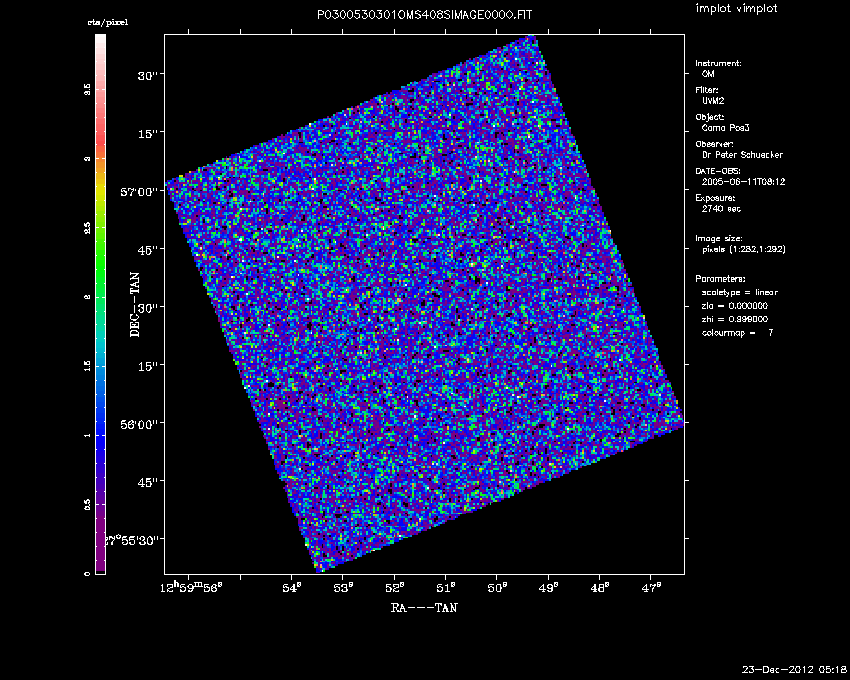Click the RA tick label 51s
The height and width of the screenshot is (680, 850).
(446, 588)
